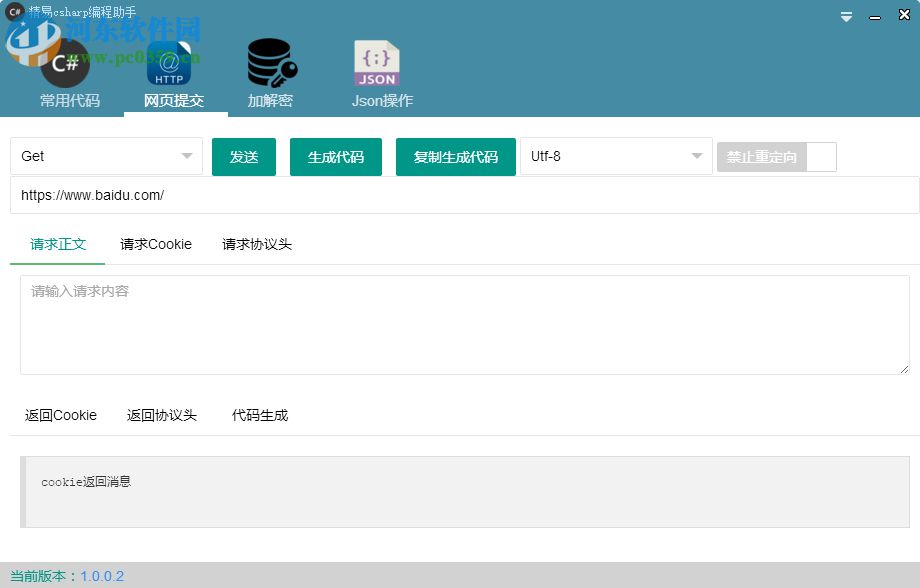The height and width of the screenshot is (588, 920).
Task: Click the 复制生成代码 button
Action: coord(455,156)
